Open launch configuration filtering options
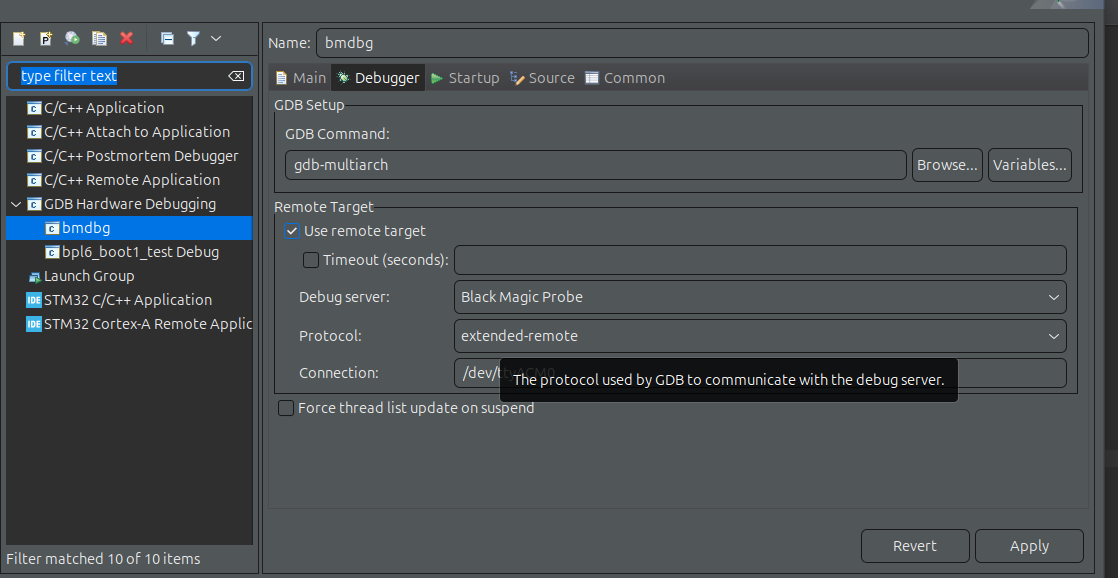1118x578 pixels. coord(193,38)
